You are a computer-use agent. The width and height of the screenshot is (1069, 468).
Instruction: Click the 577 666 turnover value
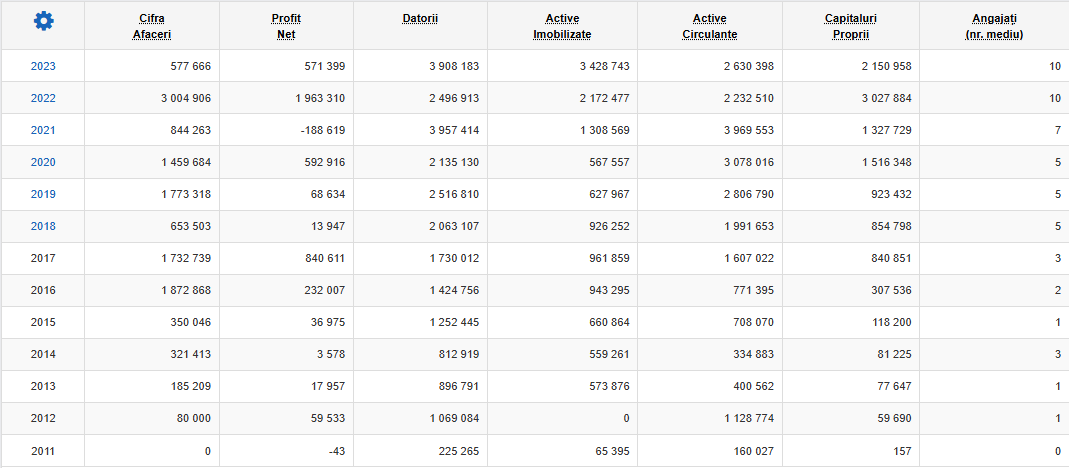[x=191, y=66]
